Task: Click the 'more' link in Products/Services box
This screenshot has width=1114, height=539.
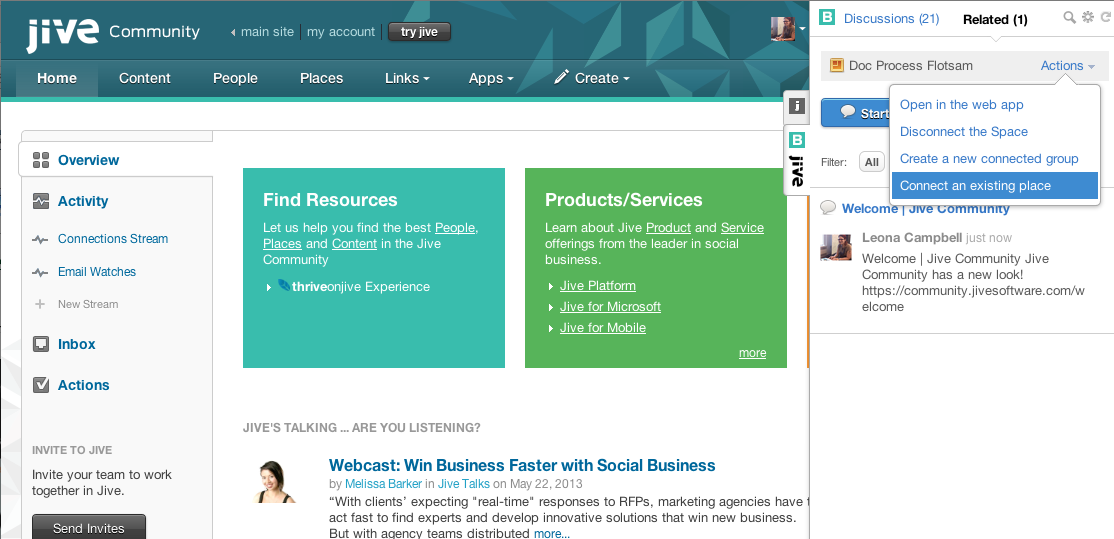Action: point(752,353)
